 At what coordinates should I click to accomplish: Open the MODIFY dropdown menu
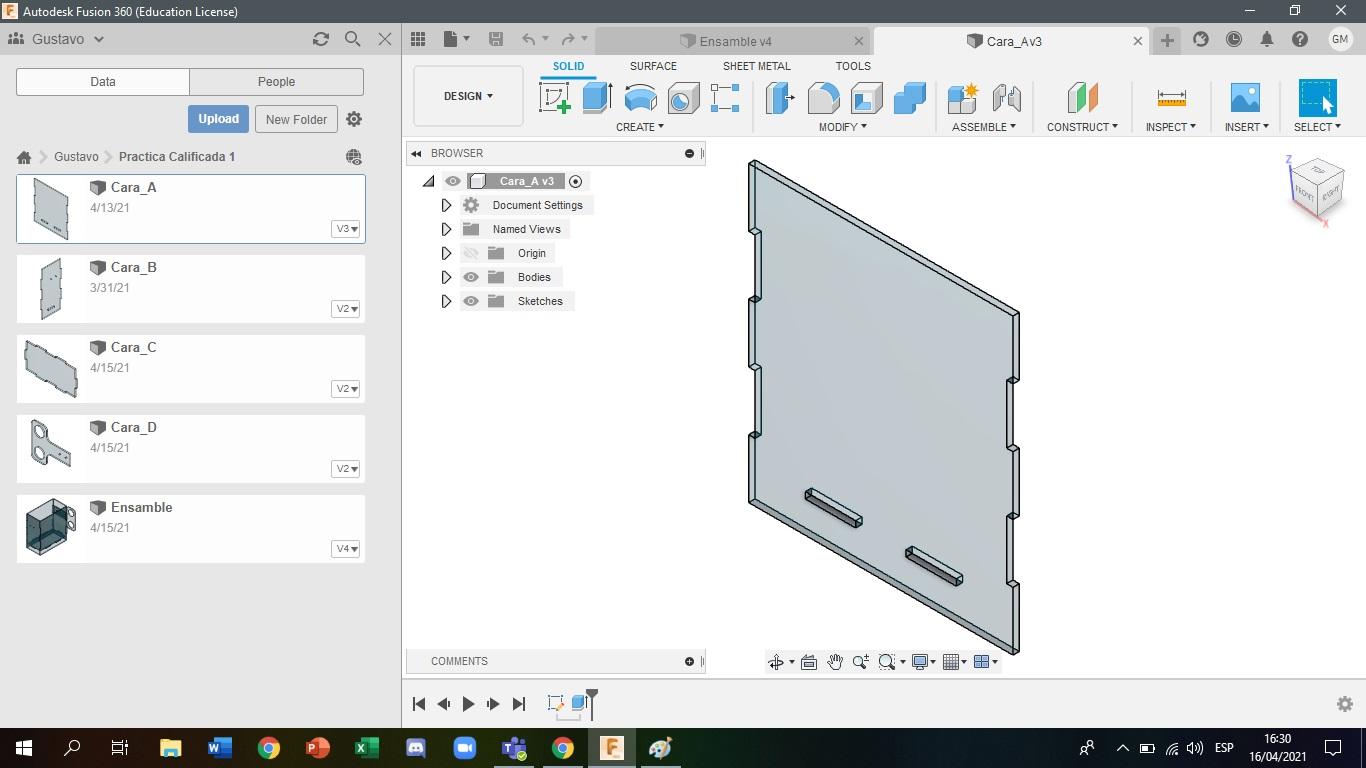tap(843, 127)
